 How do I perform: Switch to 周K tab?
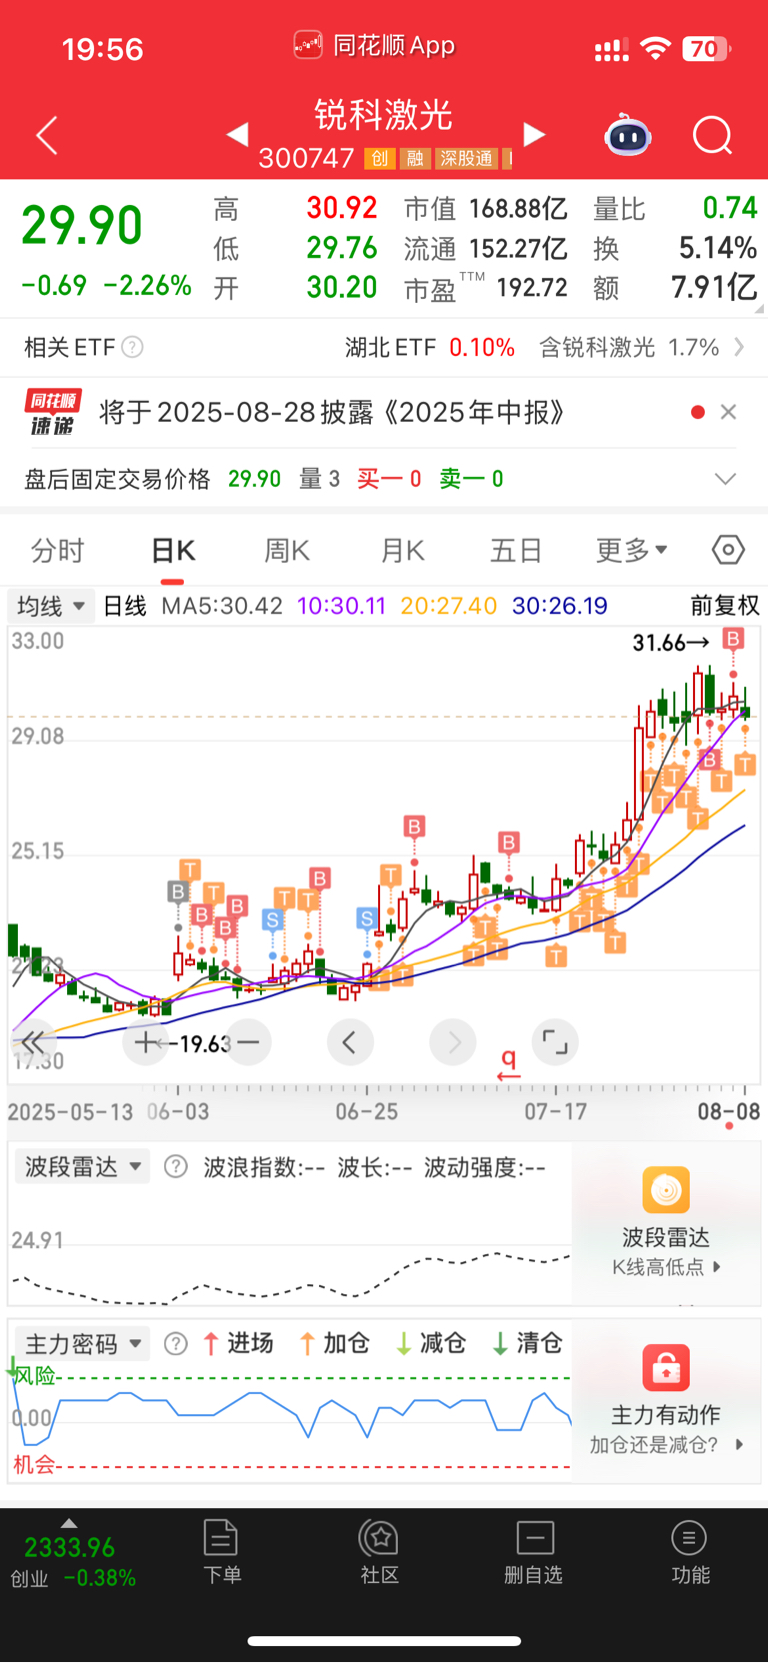click(287, 550)
